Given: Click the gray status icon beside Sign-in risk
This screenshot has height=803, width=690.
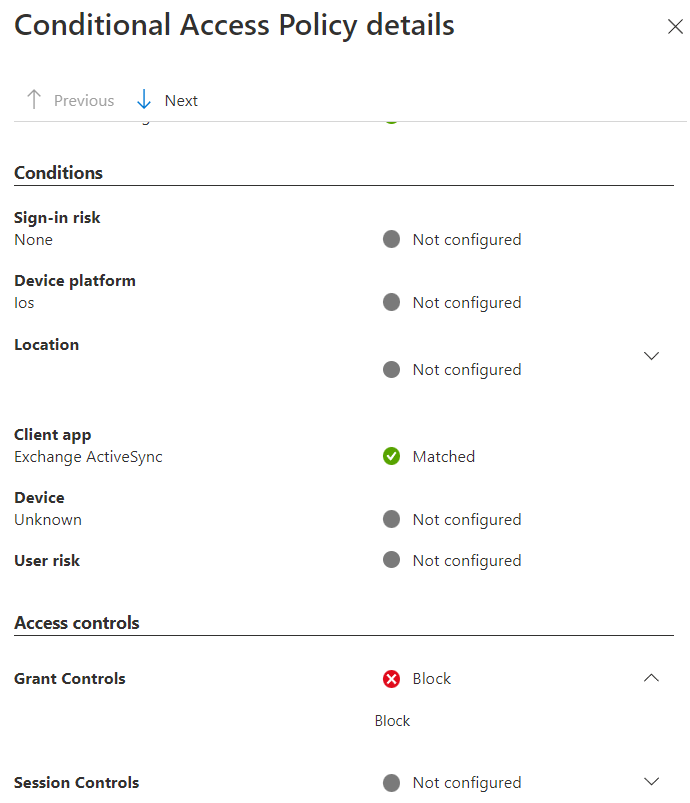Looking at the screenshot, I should (391, 239).
